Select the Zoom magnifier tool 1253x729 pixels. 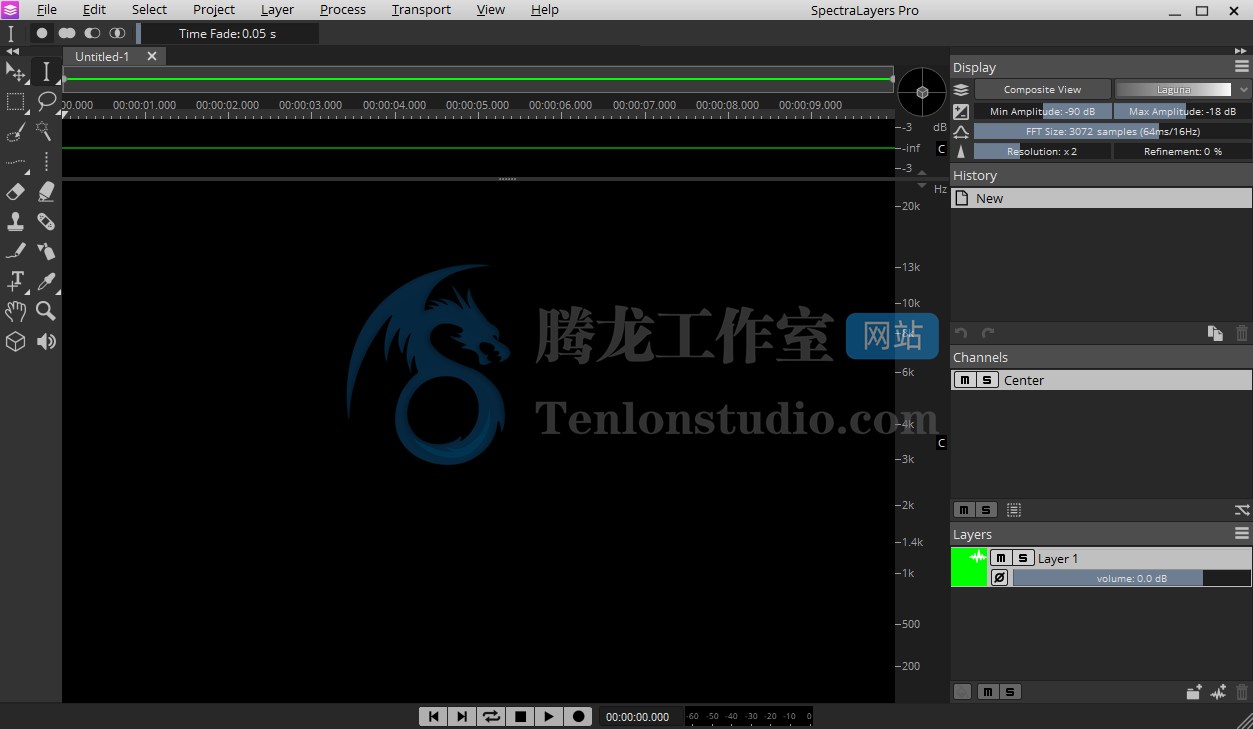pyautogui.click(x=46, y=312)
